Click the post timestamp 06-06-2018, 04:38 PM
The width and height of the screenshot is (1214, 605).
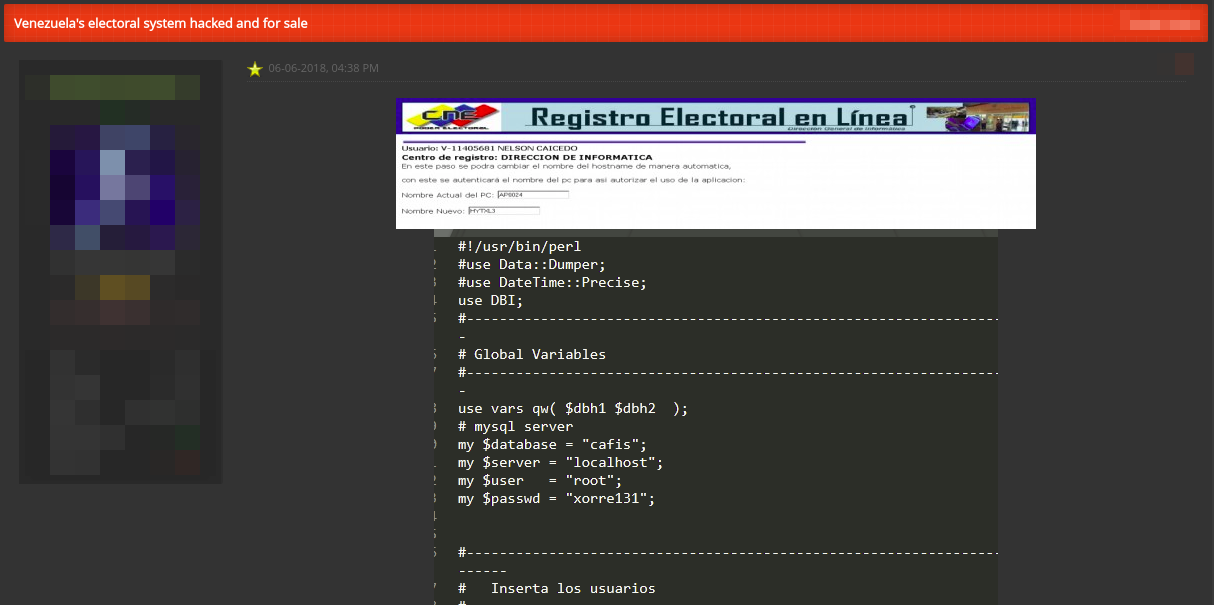tap(323, 69)
